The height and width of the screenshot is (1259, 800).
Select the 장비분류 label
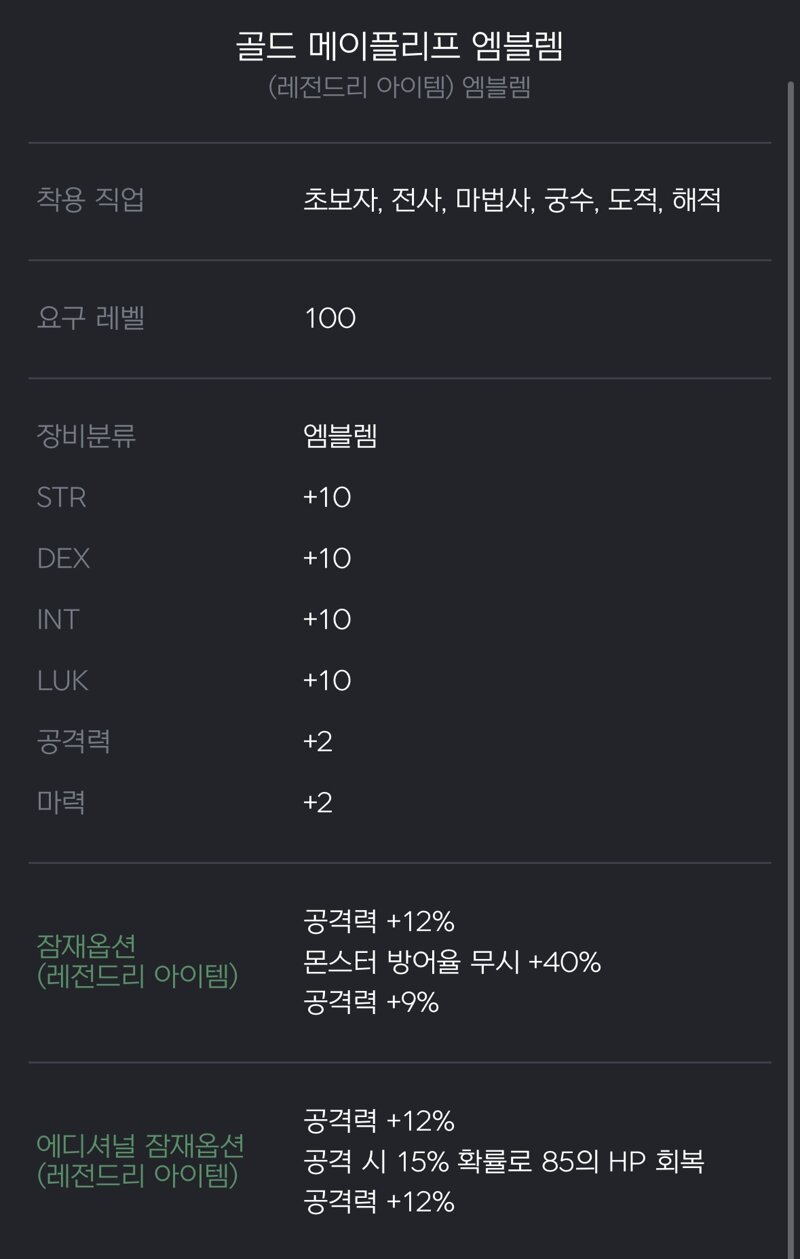click(86, 436)
